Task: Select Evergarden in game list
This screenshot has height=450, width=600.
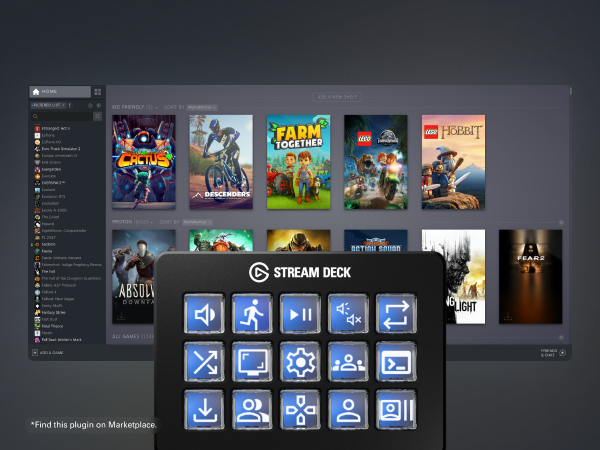Action: click(51, 169)
